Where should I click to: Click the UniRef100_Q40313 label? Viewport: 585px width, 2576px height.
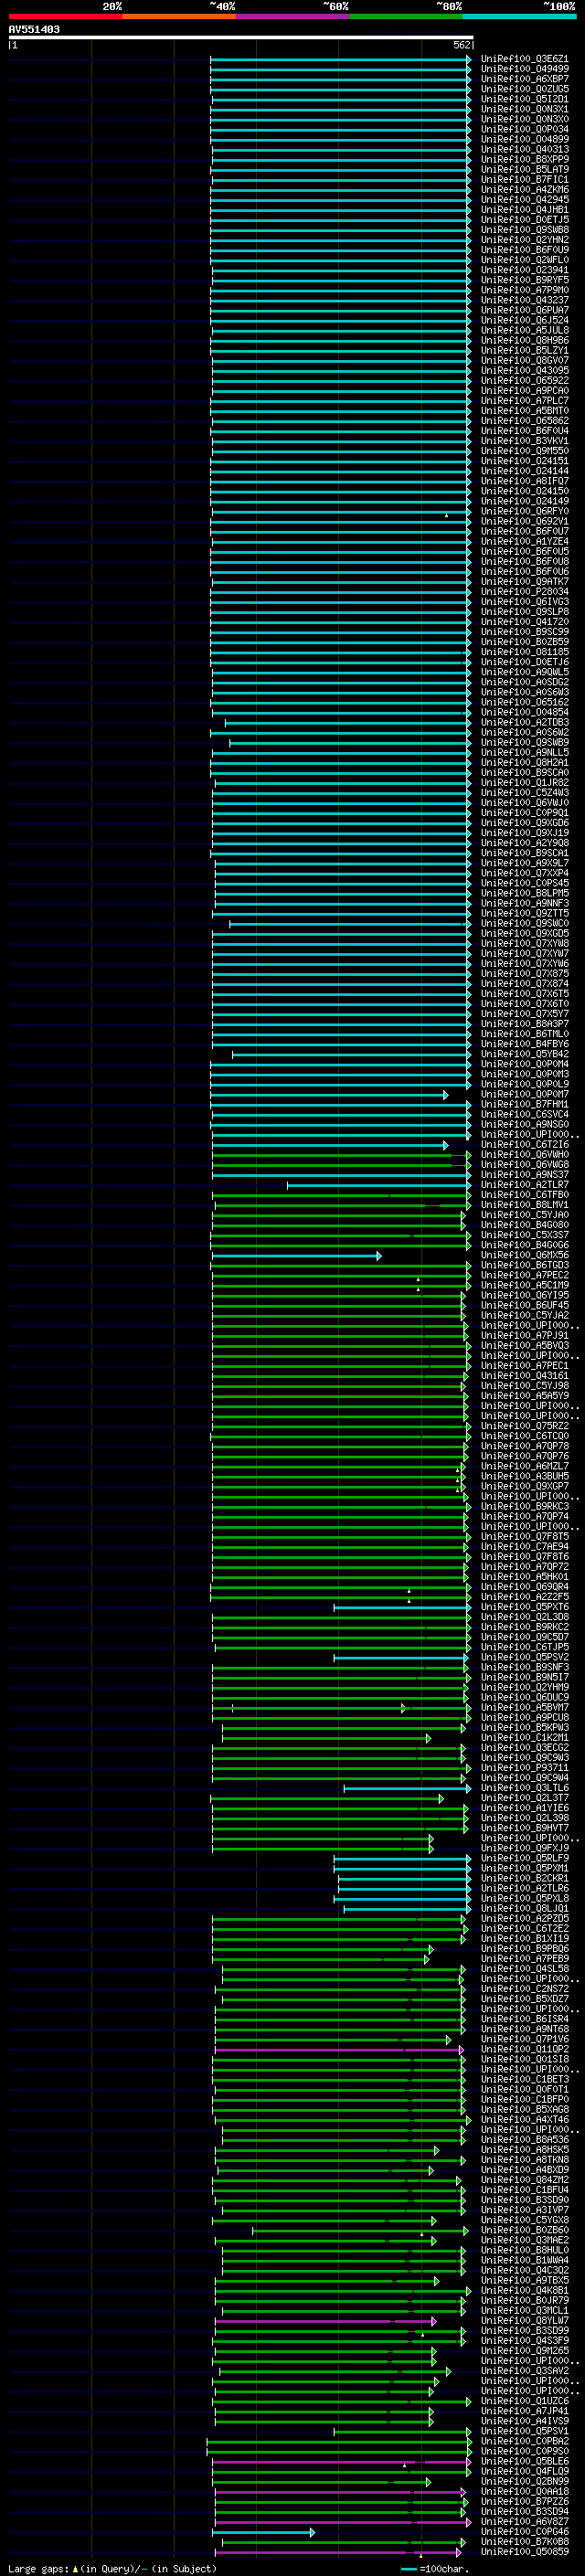525,149
